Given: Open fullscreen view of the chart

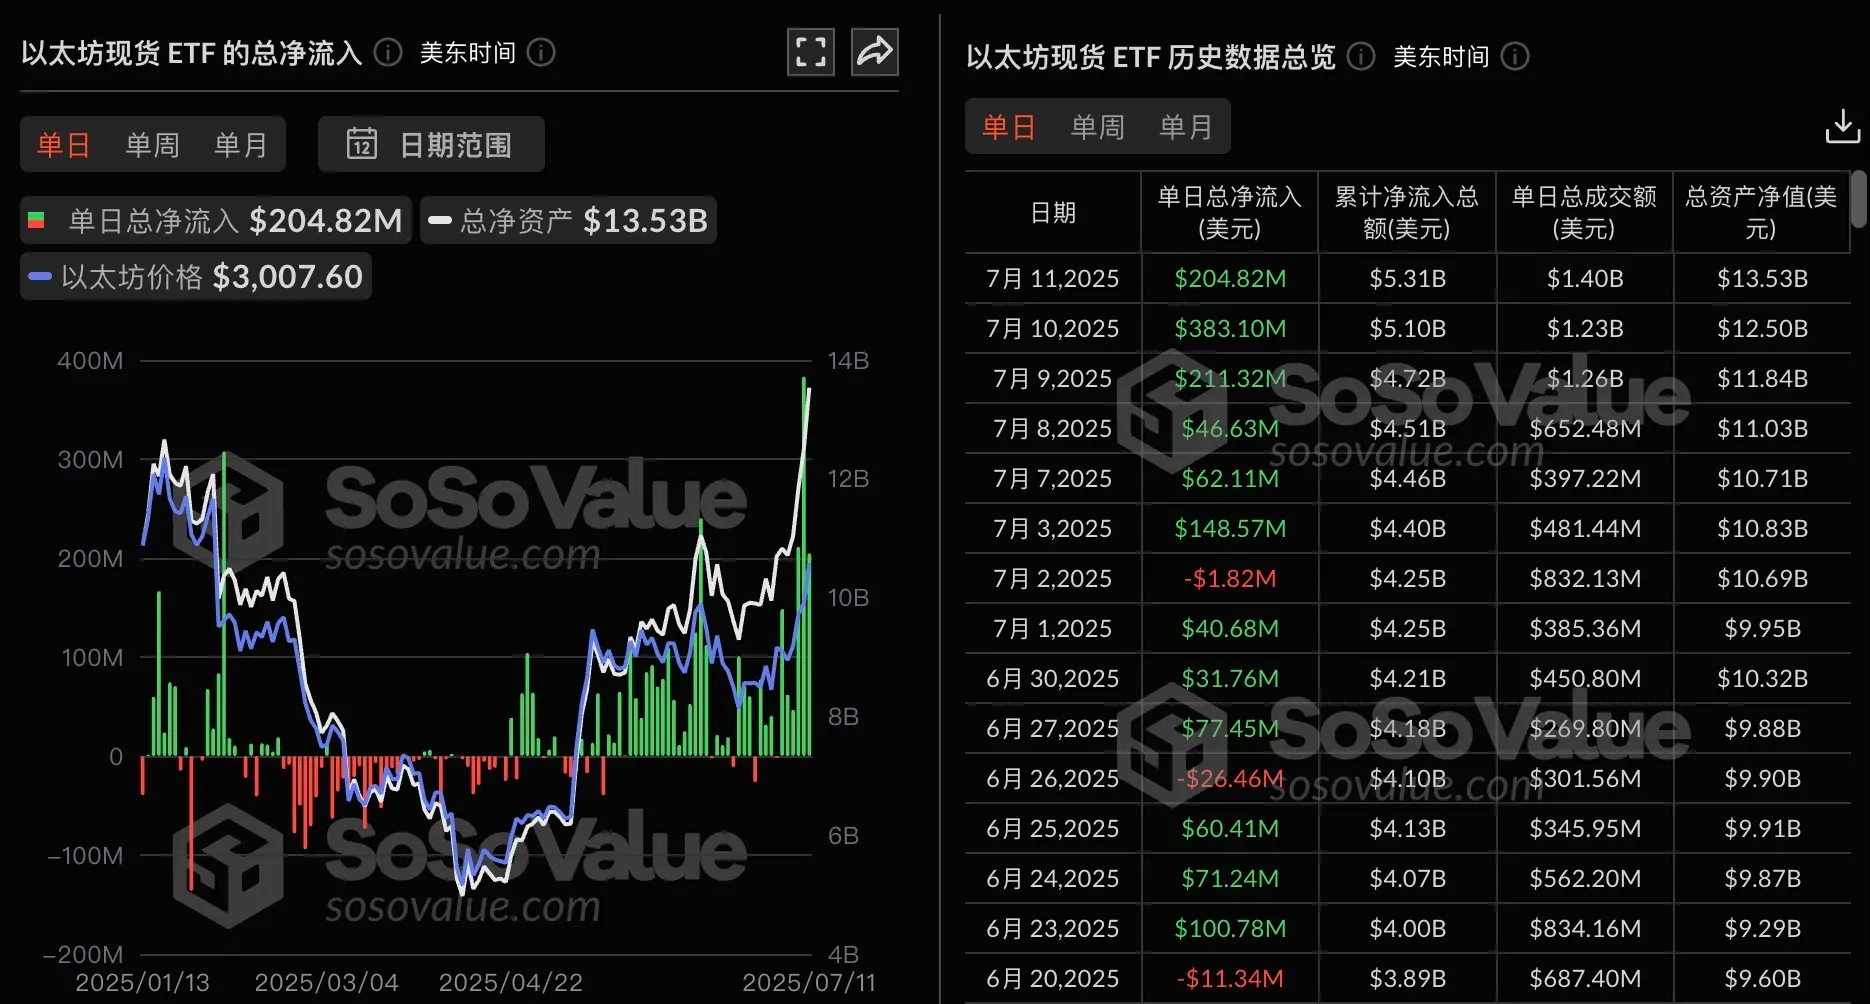Looking at the screenshot, I should tap(811, 52).
